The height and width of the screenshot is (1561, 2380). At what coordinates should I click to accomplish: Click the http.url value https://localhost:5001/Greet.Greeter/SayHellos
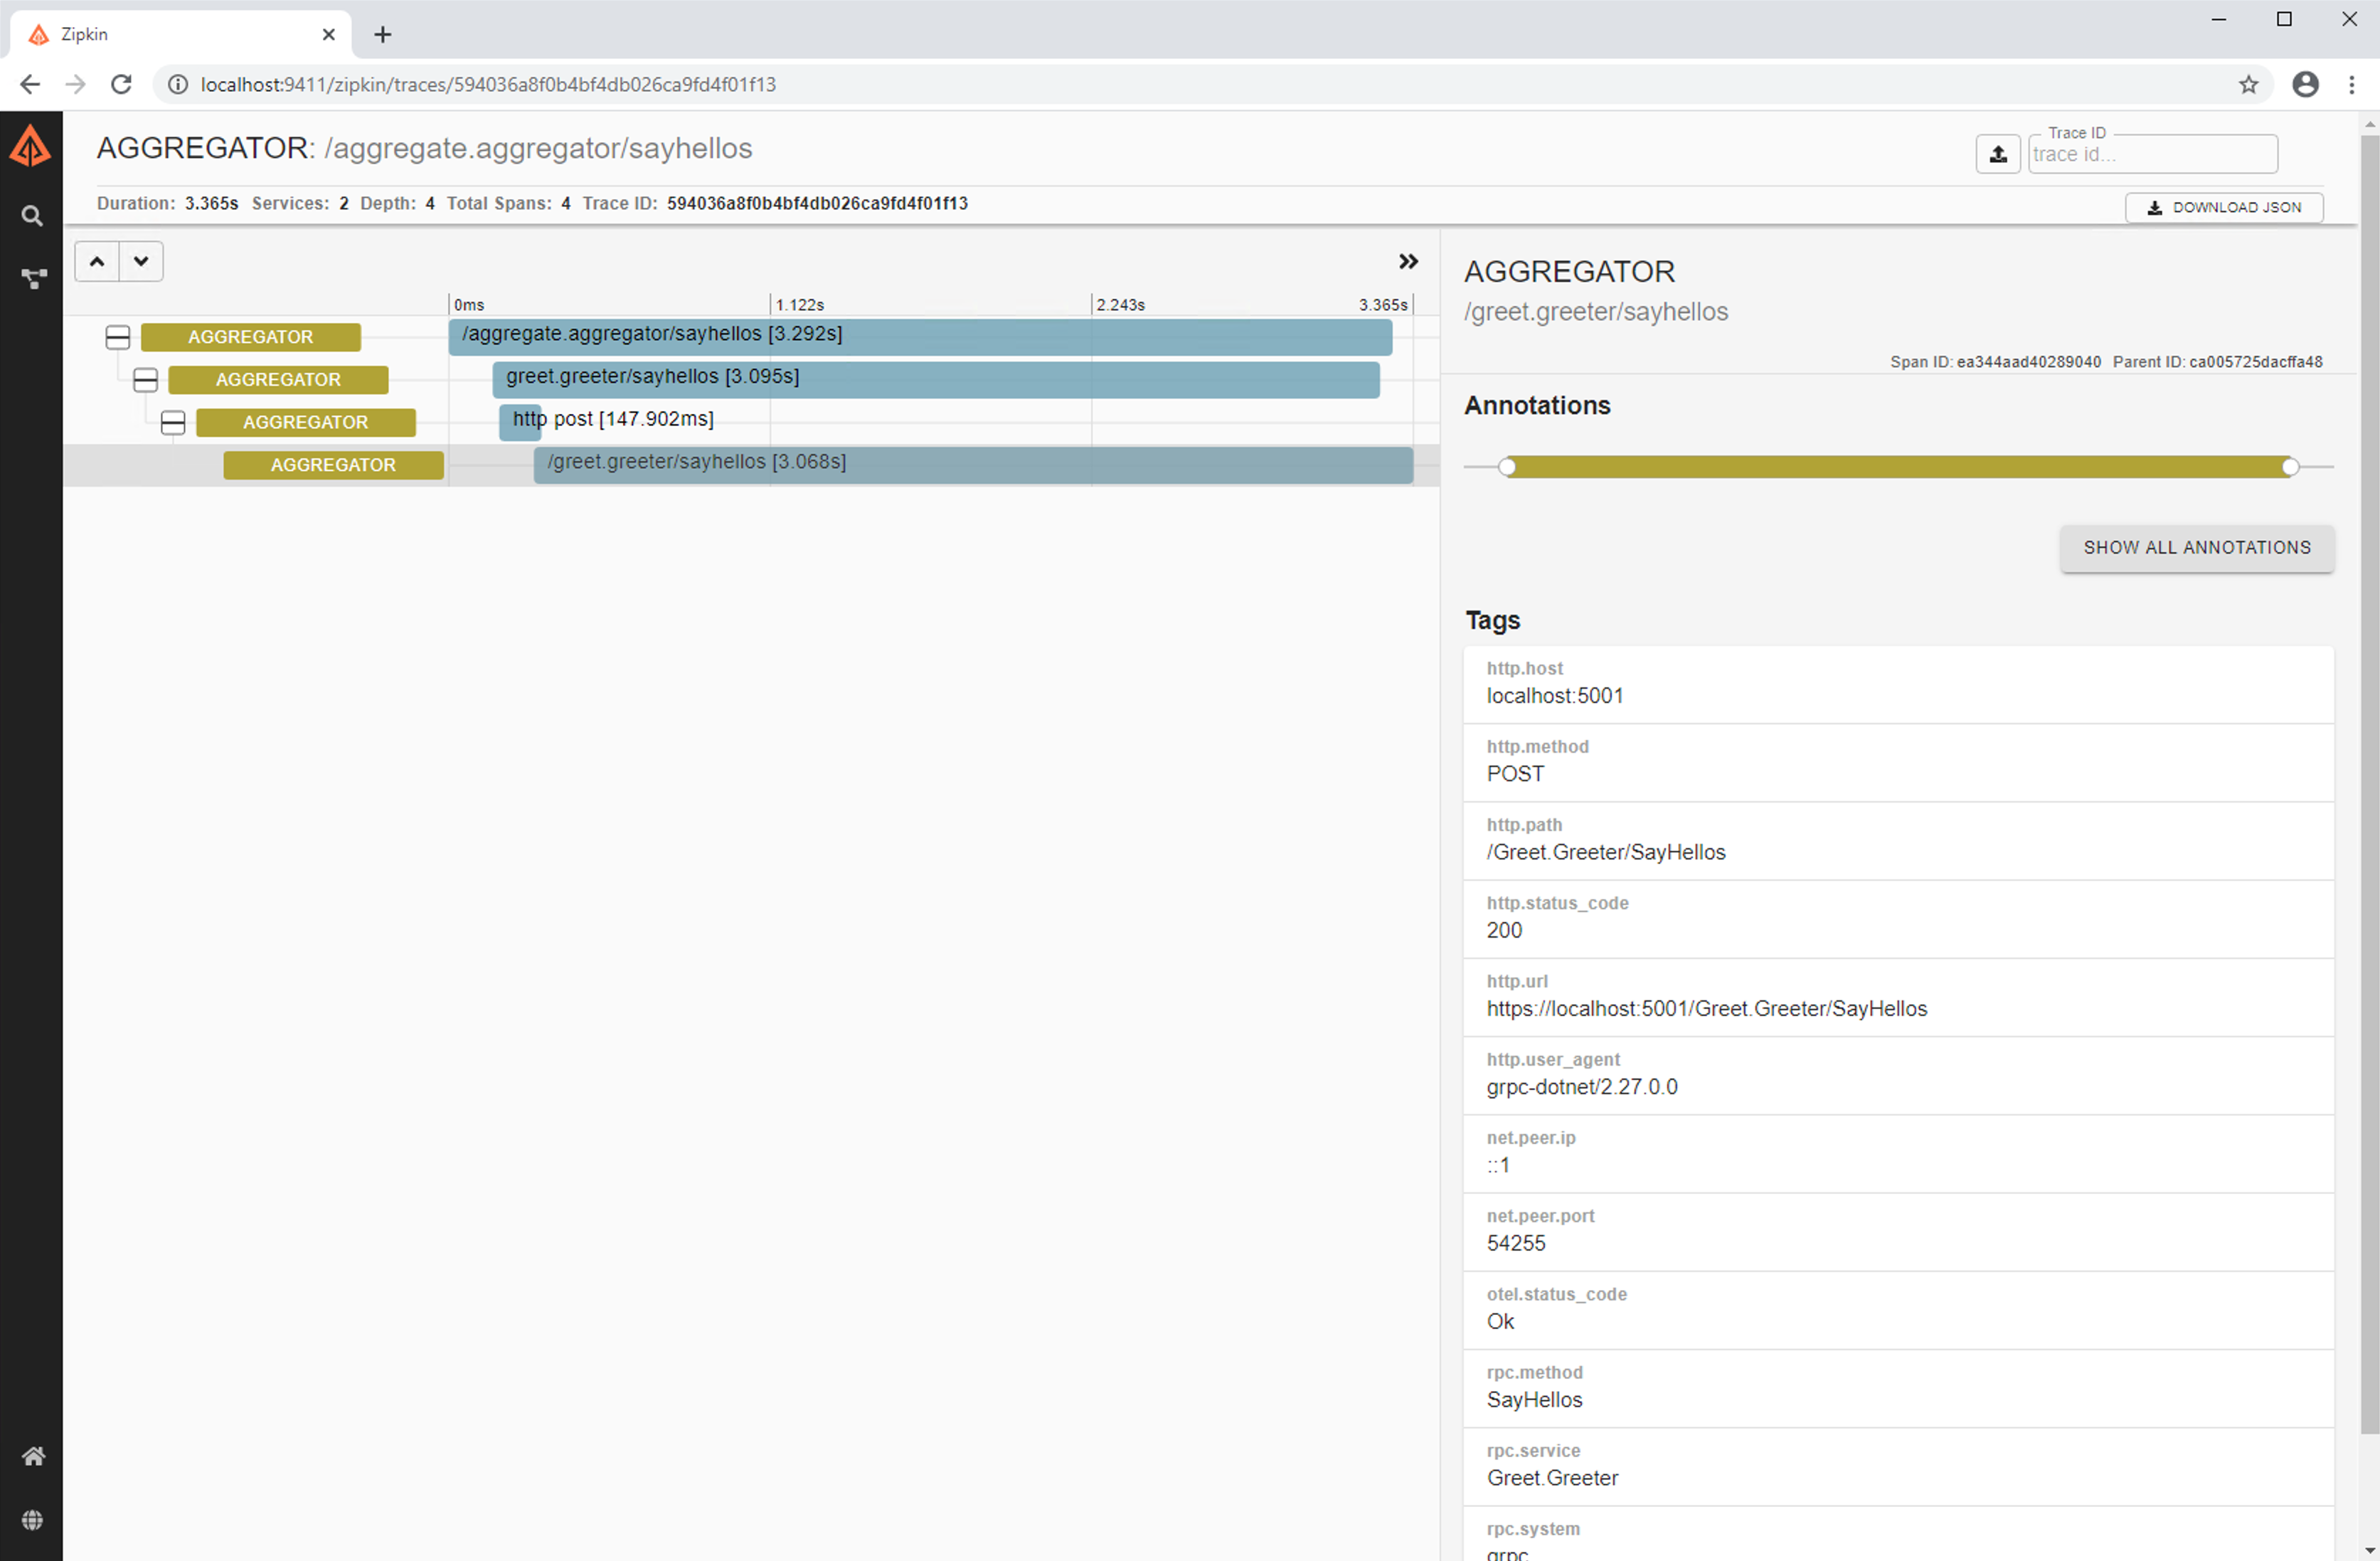1707,1009
